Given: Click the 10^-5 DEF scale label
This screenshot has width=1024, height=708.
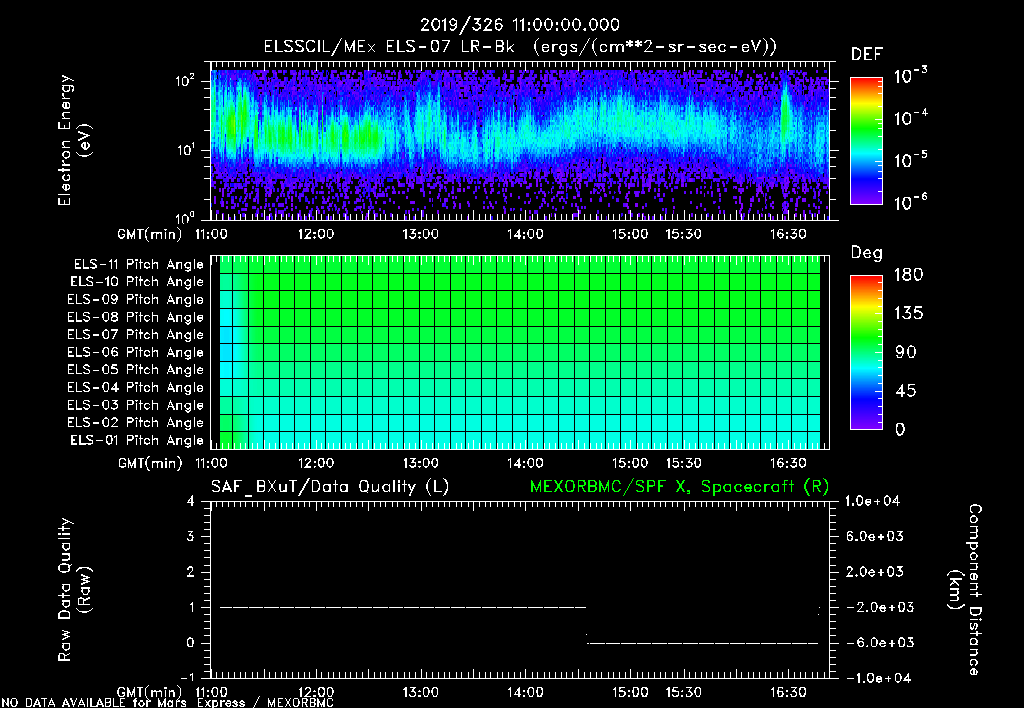Looking at the screenshot, I should (x=910, y=160).
